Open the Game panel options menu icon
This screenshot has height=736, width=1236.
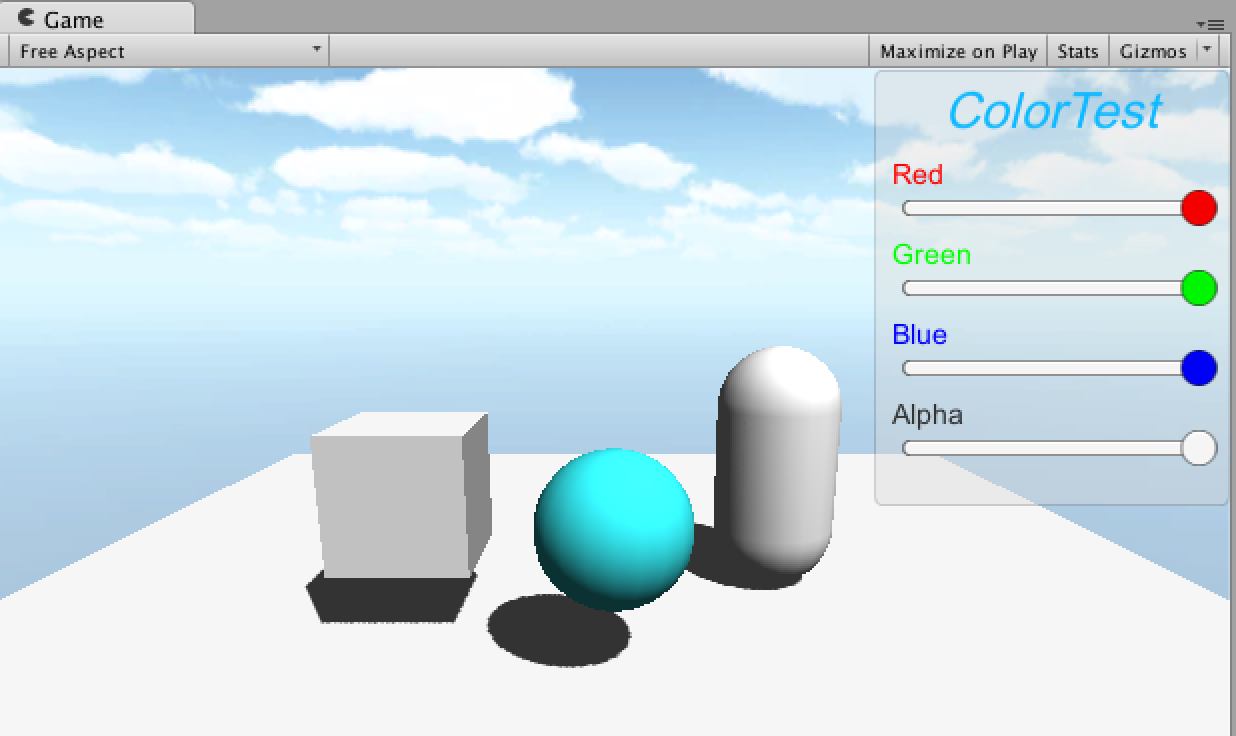click(x=1210, y=23)
